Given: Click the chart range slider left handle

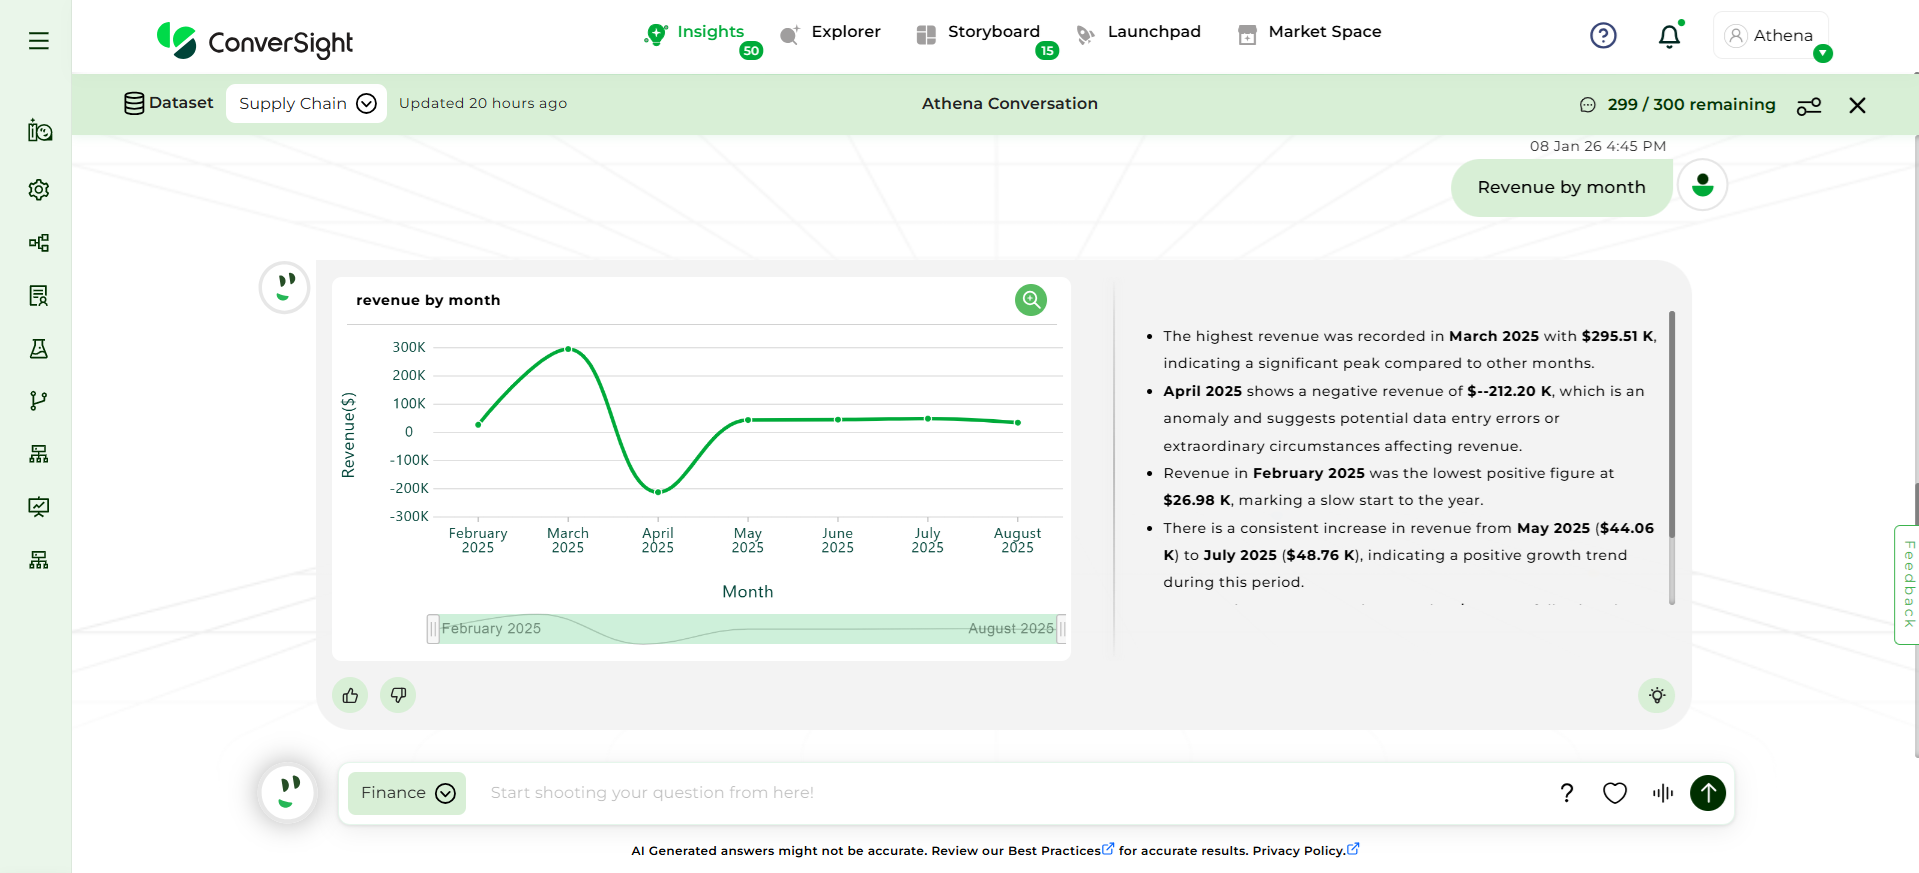Looking at the screenshot, I should pos(433,629).
